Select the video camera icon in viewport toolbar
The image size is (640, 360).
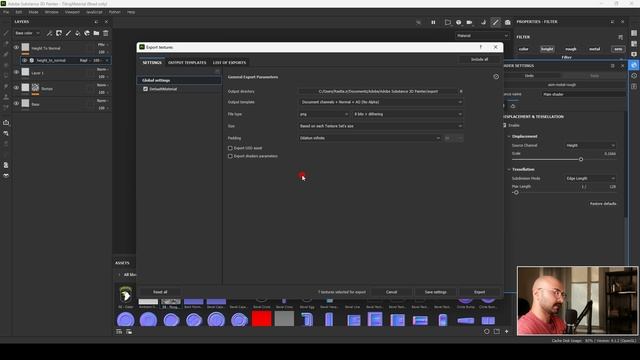click(469, 22)
